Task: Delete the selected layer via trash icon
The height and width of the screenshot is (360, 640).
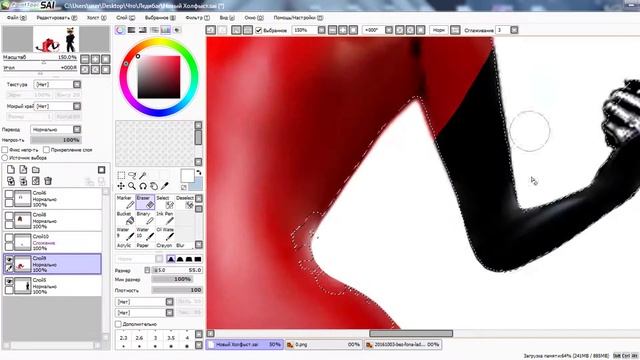Action: point(48,181)
